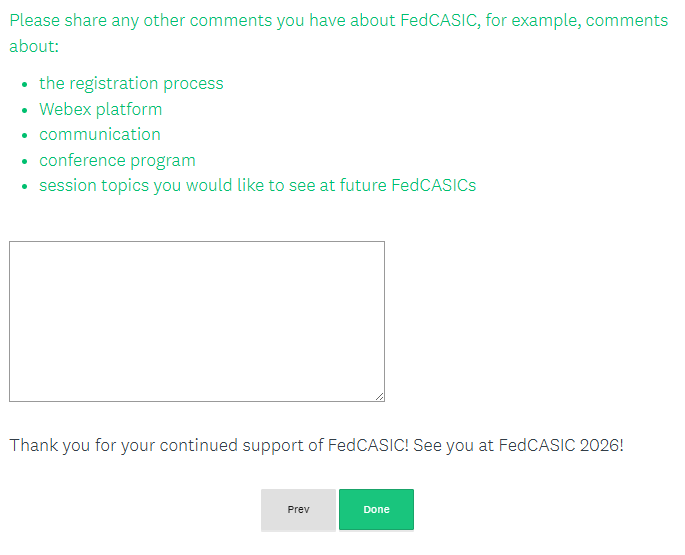The image size is (685, 555).
Task: Select the "communication" bullet text
Action: (99, 134)
